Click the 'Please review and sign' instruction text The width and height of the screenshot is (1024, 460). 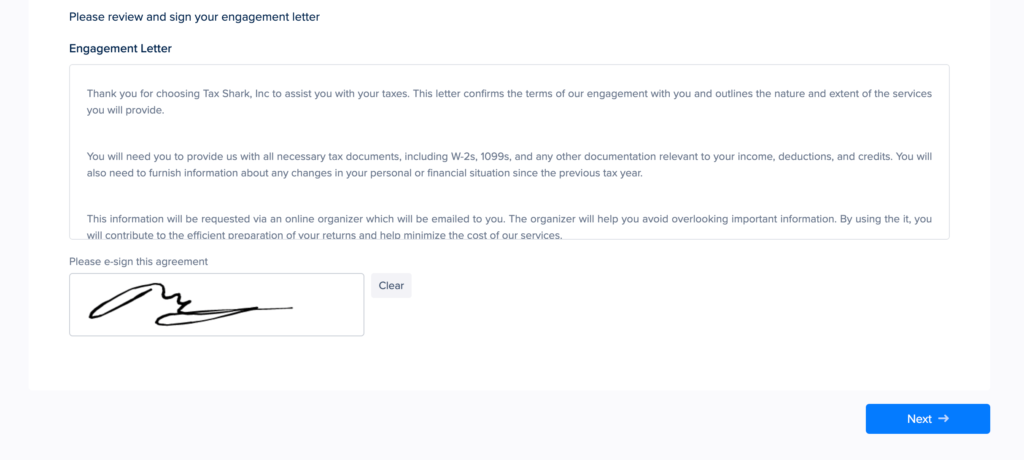pos(194,17)
